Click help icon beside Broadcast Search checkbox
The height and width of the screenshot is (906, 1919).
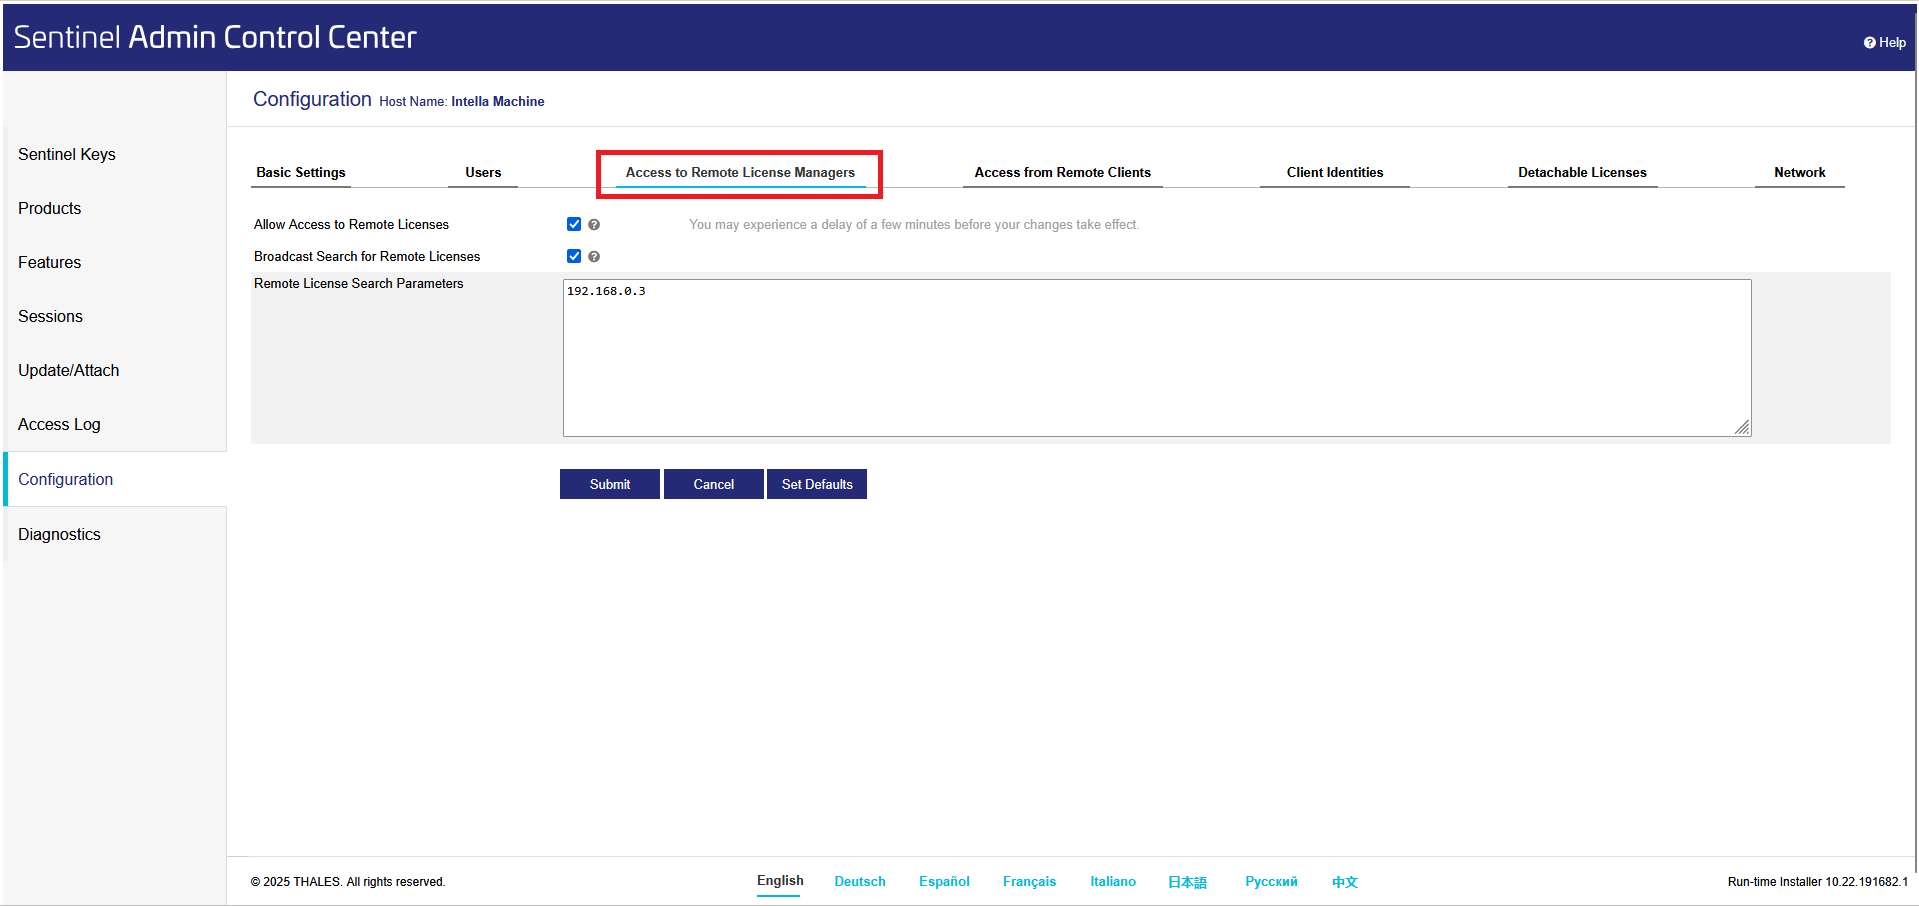pos(594,257)
